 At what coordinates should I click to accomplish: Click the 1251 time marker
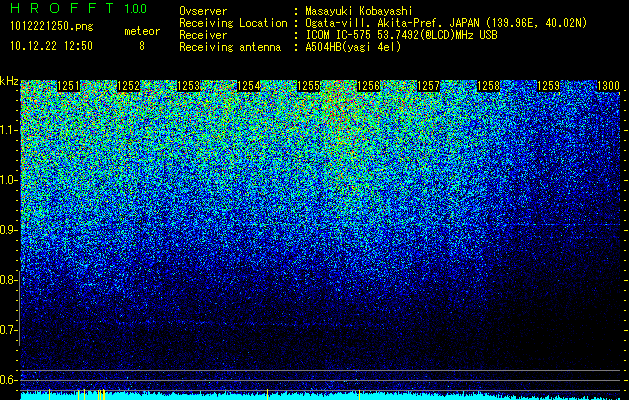click(69, 86)
